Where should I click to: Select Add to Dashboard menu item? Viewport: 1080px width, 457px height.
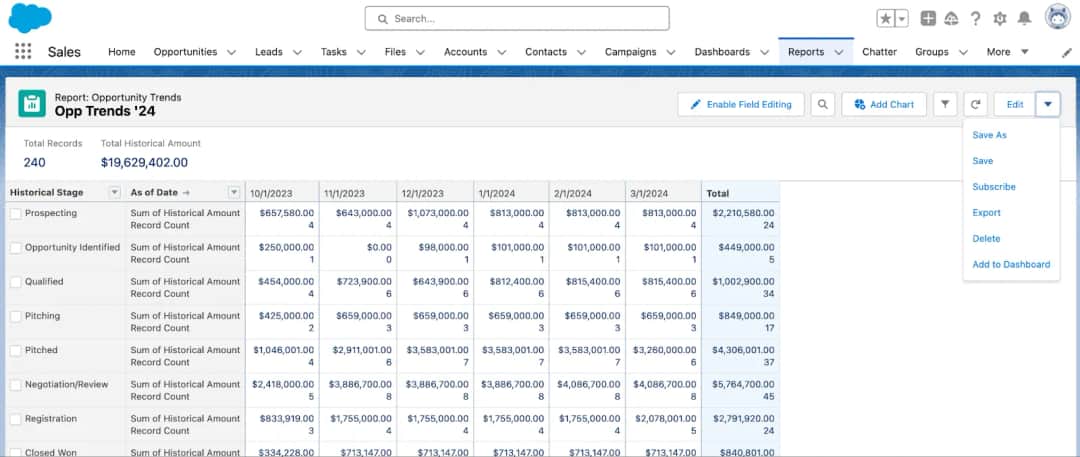[x=1011, y=265]
